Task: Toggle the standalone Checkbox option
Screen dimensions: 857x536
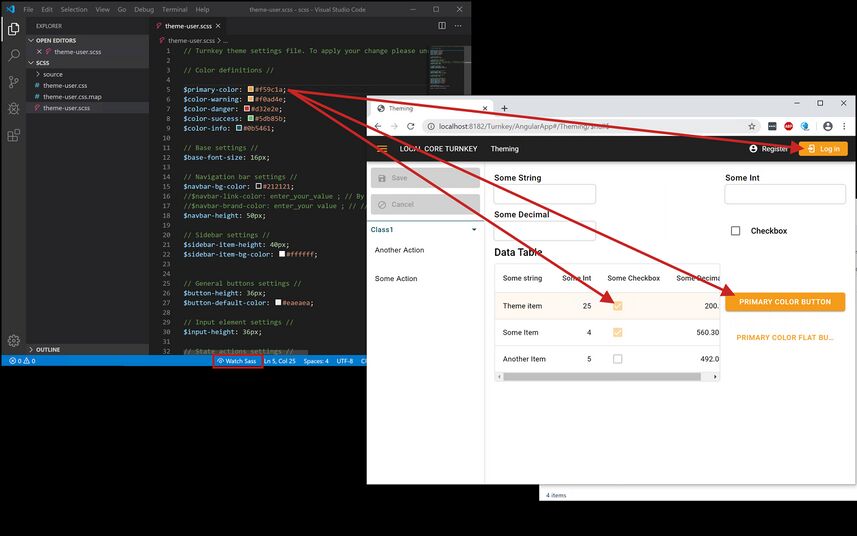Action: [x=735, y=231]
